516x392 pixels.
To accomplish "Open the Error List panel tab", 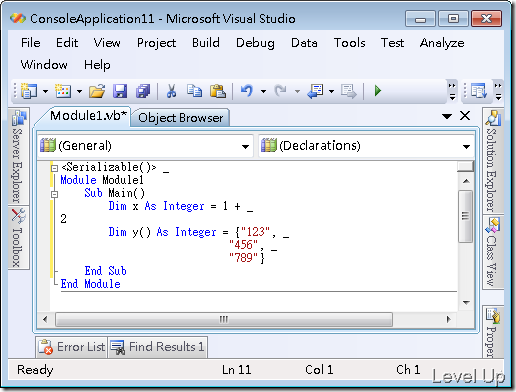I will point(71,347).
